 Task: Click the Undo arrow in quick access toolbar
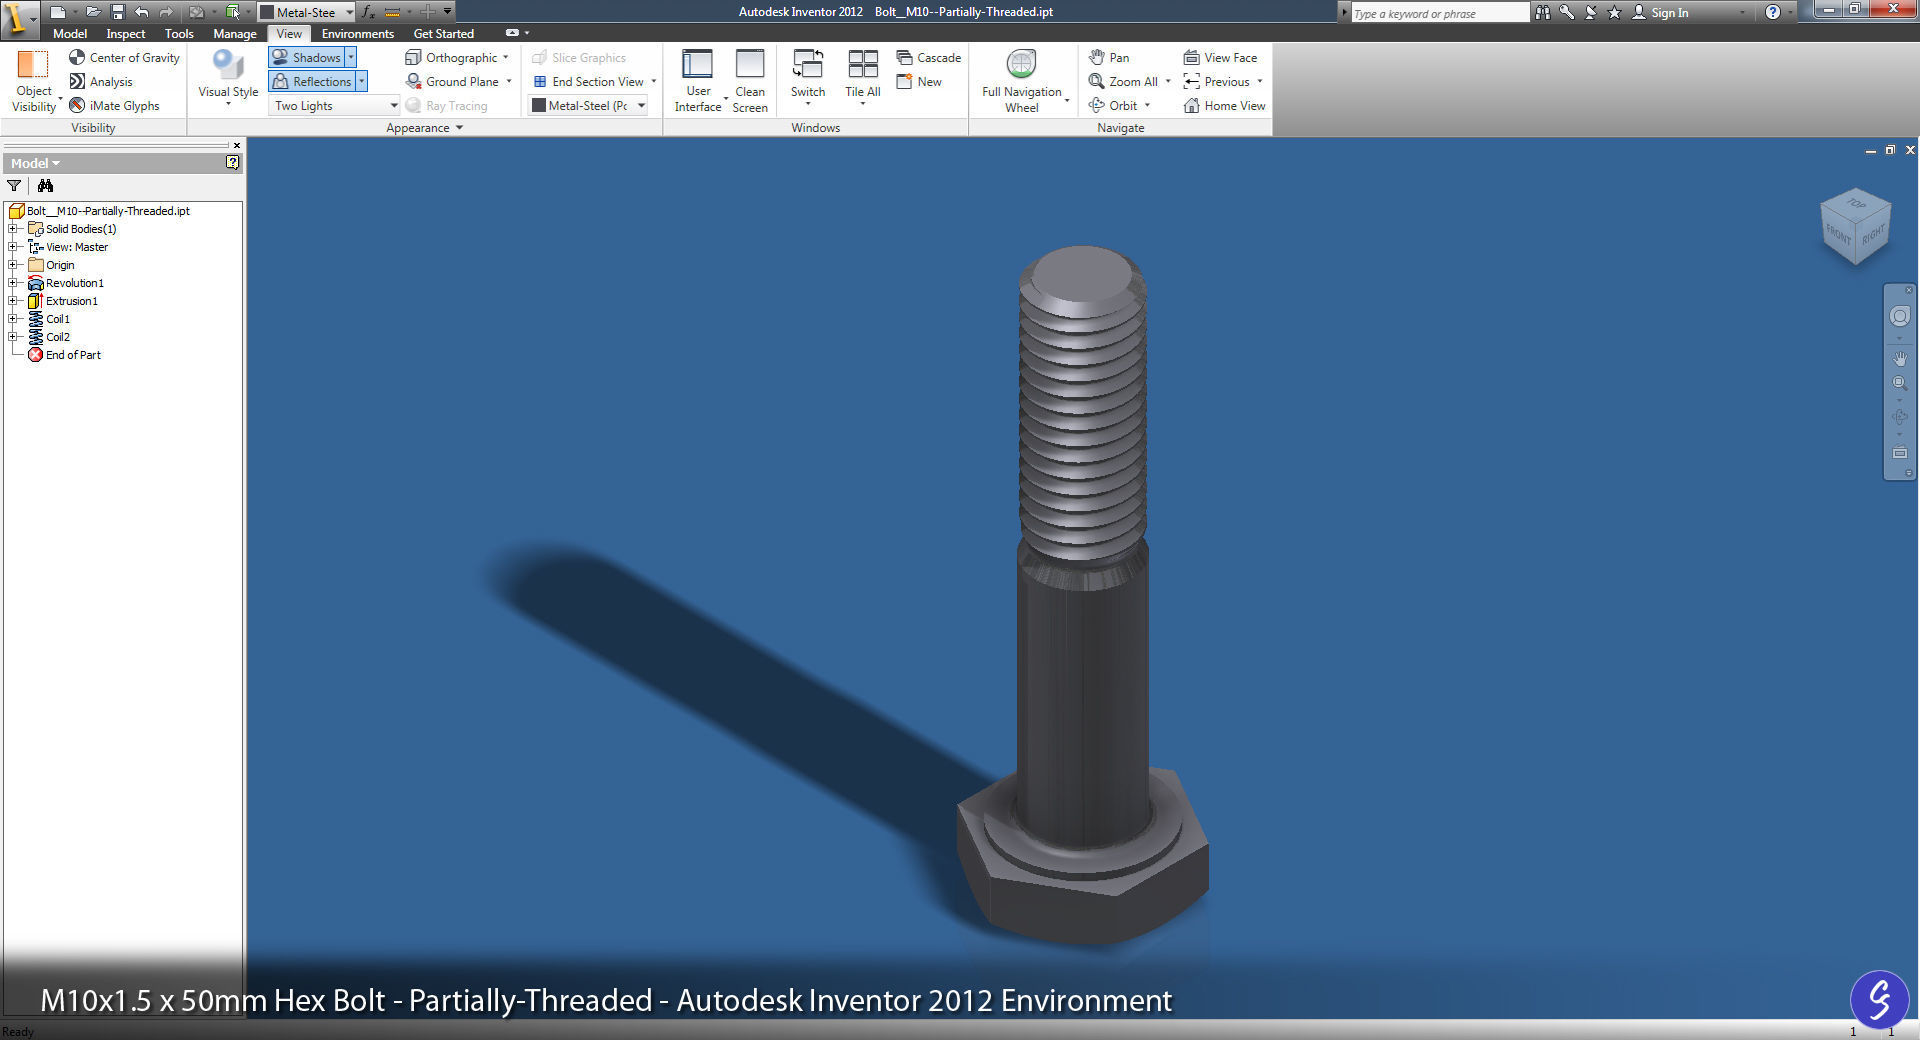coord(141,12)
